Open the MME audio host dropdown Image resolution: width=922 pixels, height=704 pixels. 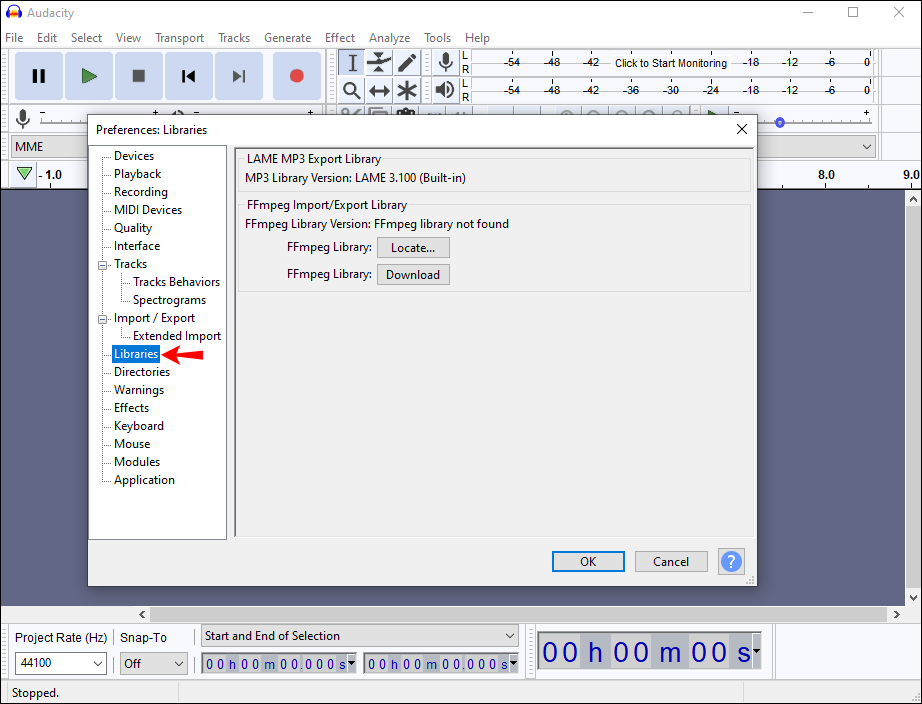click(49, 146)
